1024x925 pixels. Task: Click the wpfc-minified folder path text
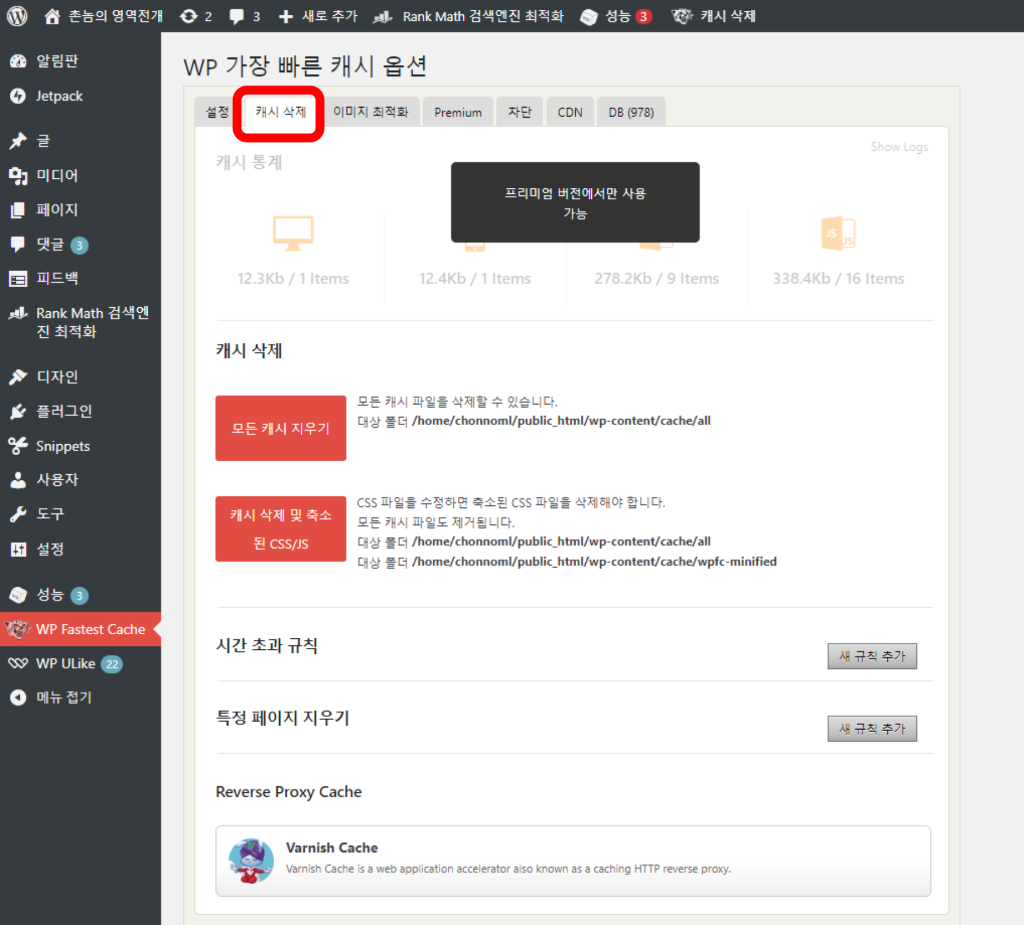[594, 561]
